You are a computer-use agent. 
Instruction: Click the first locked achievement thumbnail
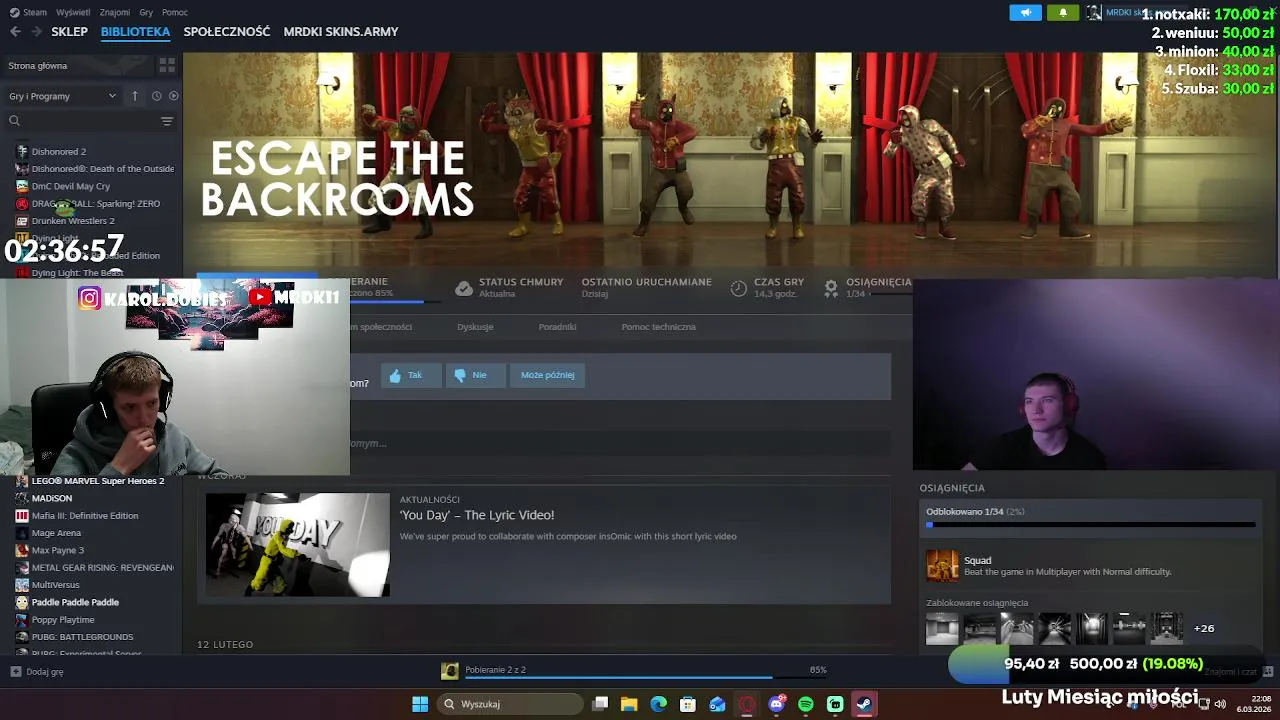click(x=942, y=628)
